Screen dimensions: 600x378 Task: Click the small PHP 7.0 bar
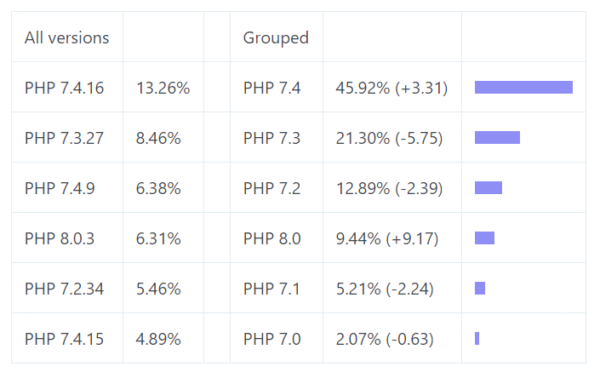tap(477, 338)
